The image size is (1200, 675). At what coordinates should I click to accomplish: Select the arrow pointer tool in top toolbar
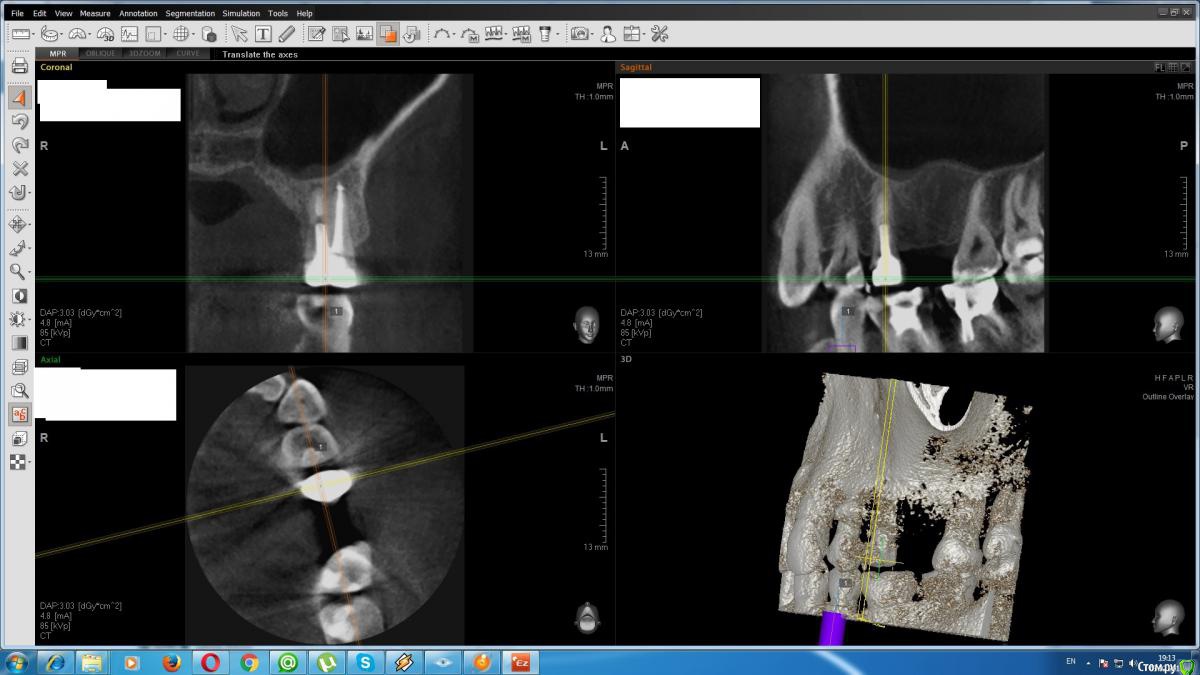click(238, 34)
